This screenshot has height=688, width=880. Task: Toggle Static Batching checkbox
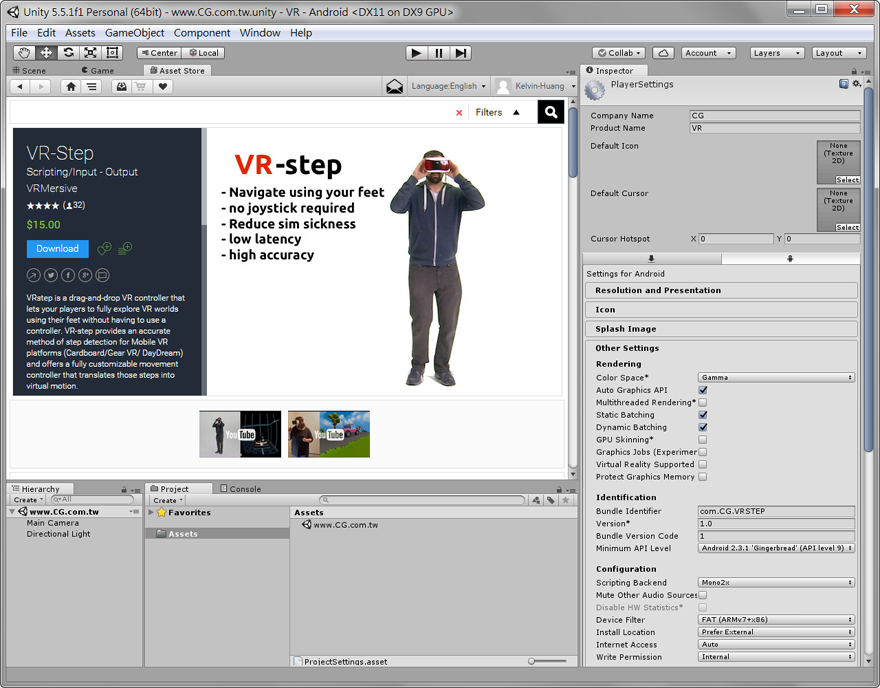point(703,415)
